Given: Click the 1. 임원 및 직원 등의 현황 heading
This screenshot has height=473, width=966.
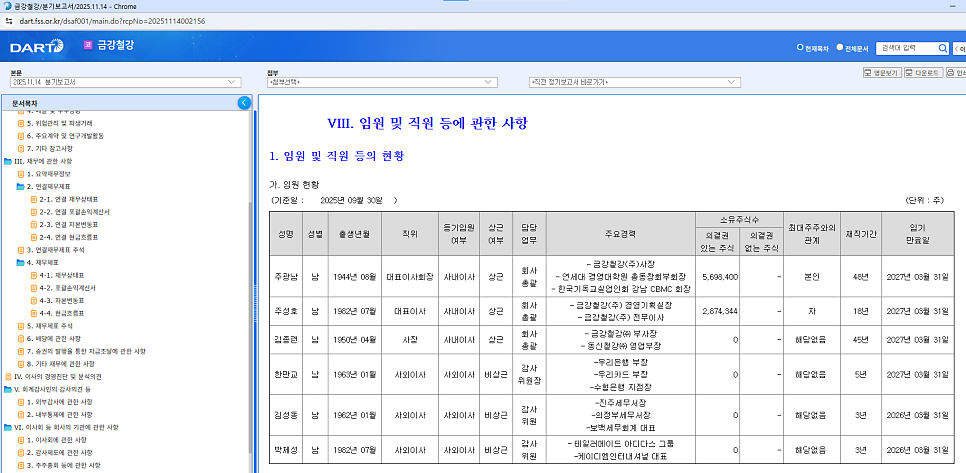Looking at the screenshot, I should click(x=337, y=156).
